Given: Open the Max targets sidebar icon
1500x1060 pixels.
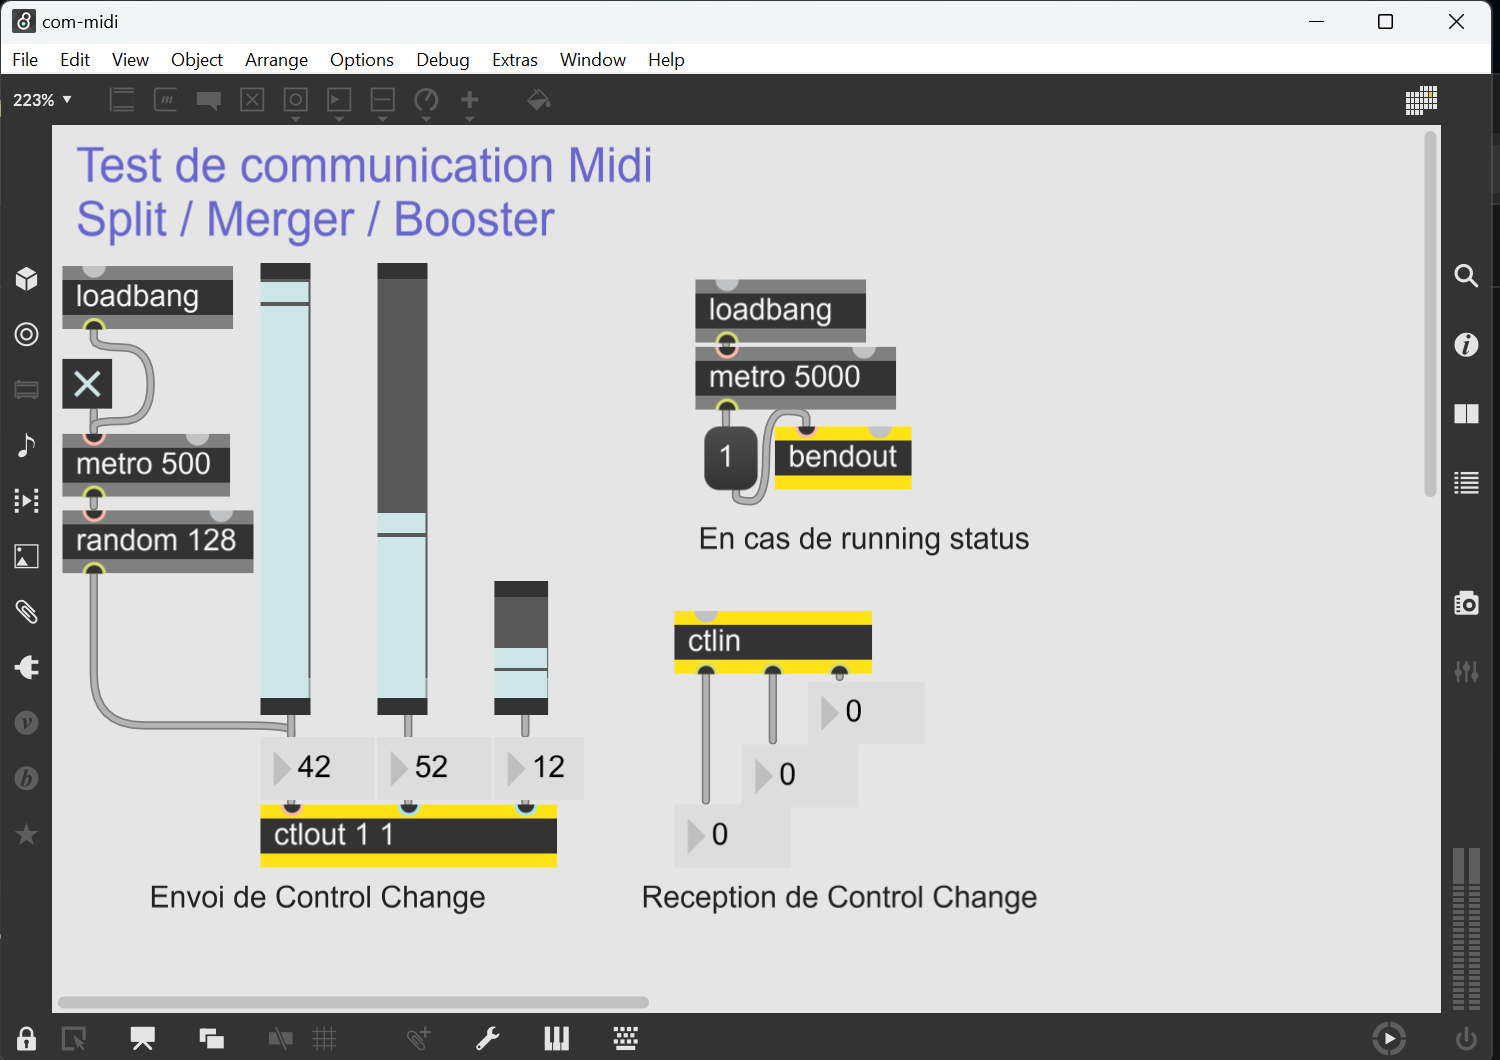Looking at the screenshot, I should (x=27, y=334).
